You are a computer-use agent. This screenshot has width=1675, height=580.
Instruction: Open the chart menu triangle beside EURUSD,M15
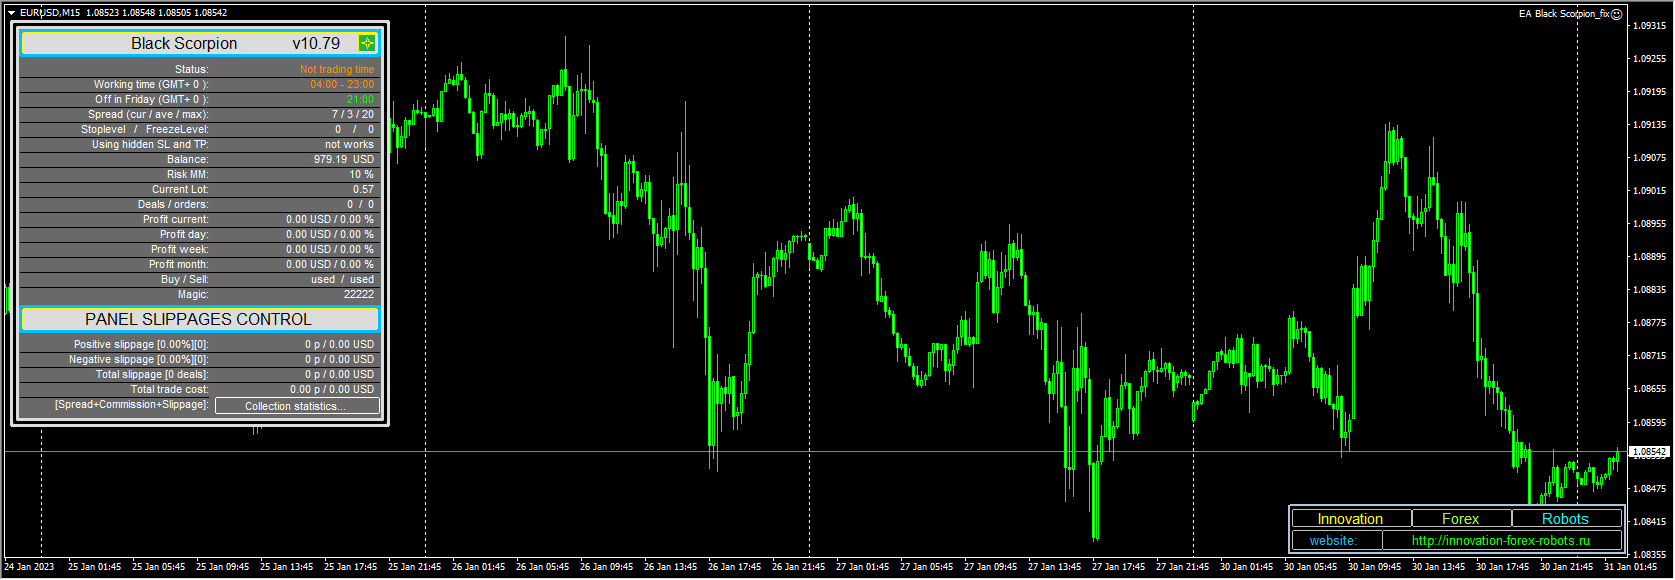(x=11, y=13)
